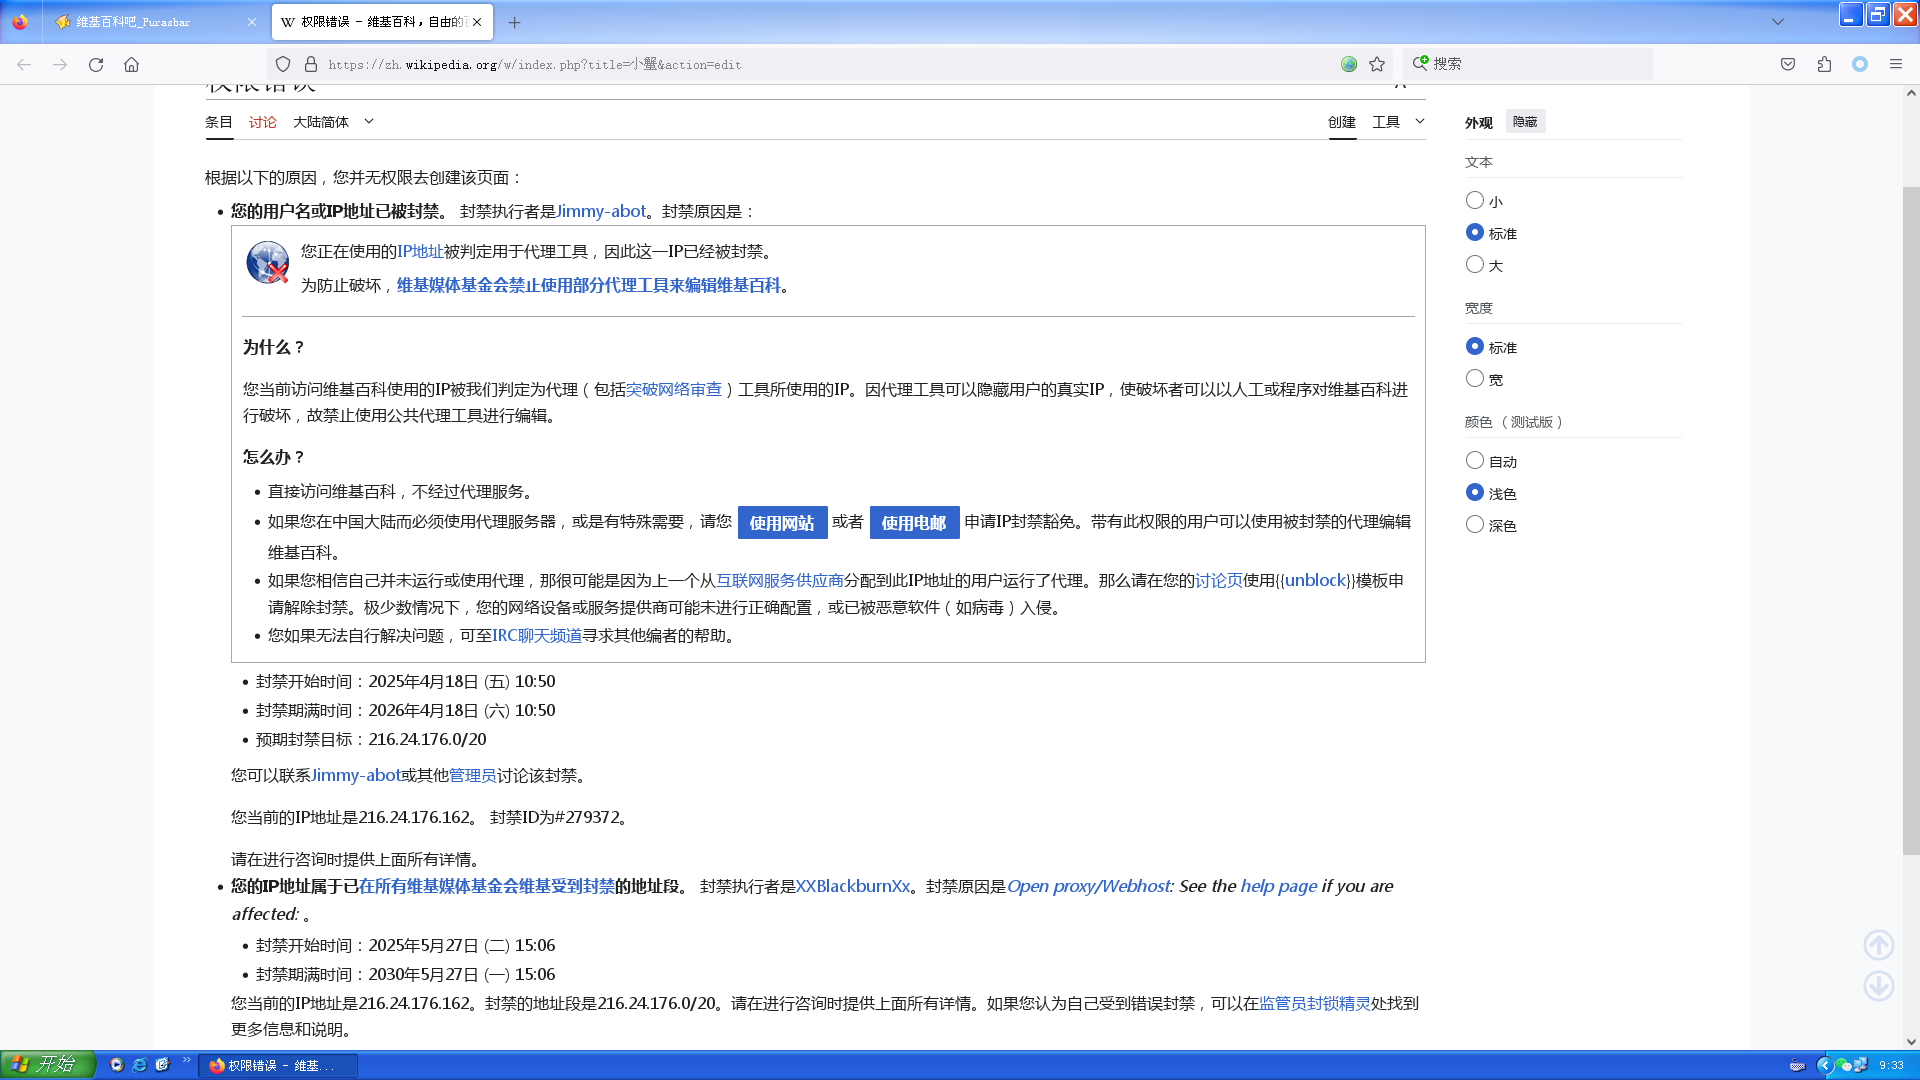
Task: Click the 创建 tab
Action: pos(1342,122)
